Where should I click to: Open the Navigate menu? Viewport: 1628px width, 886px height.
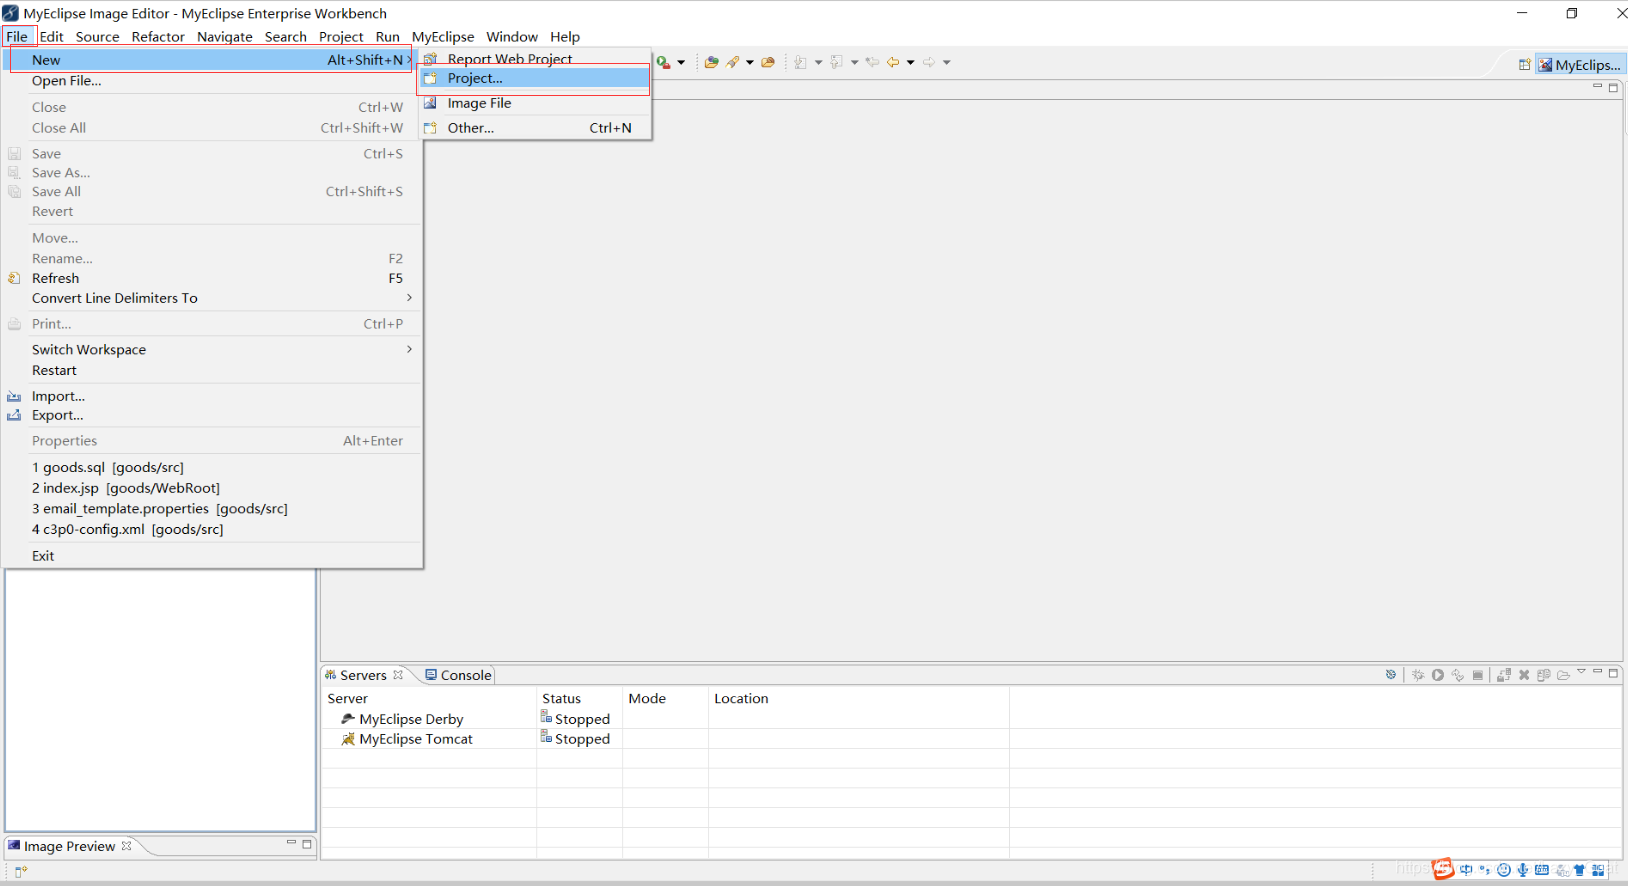[x=225, y=37]
